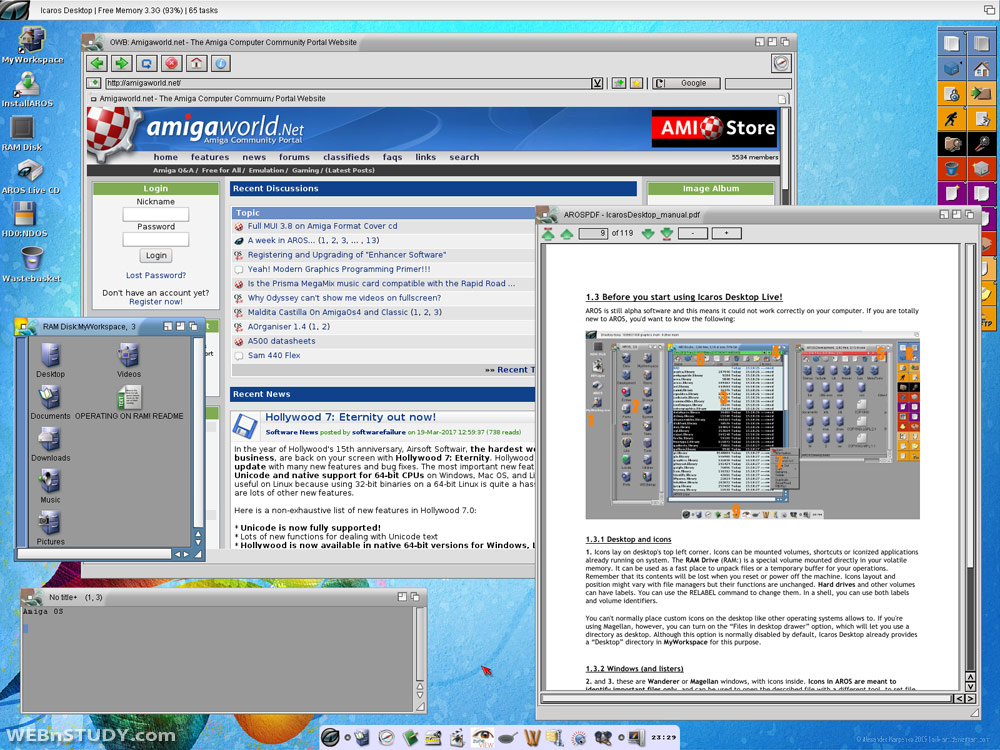Viewport: 1000px width, 750px height.
Task: Click the padlock document icon in side panel
Action: point(952,94)
